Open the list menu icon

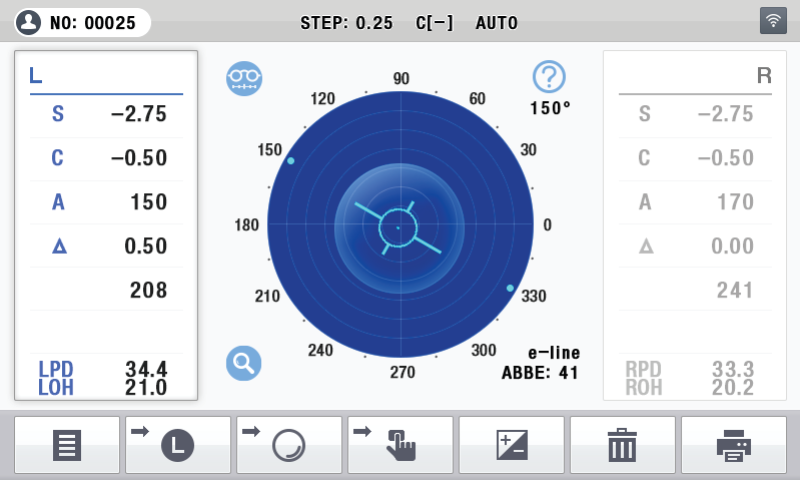tap(67, 445)
